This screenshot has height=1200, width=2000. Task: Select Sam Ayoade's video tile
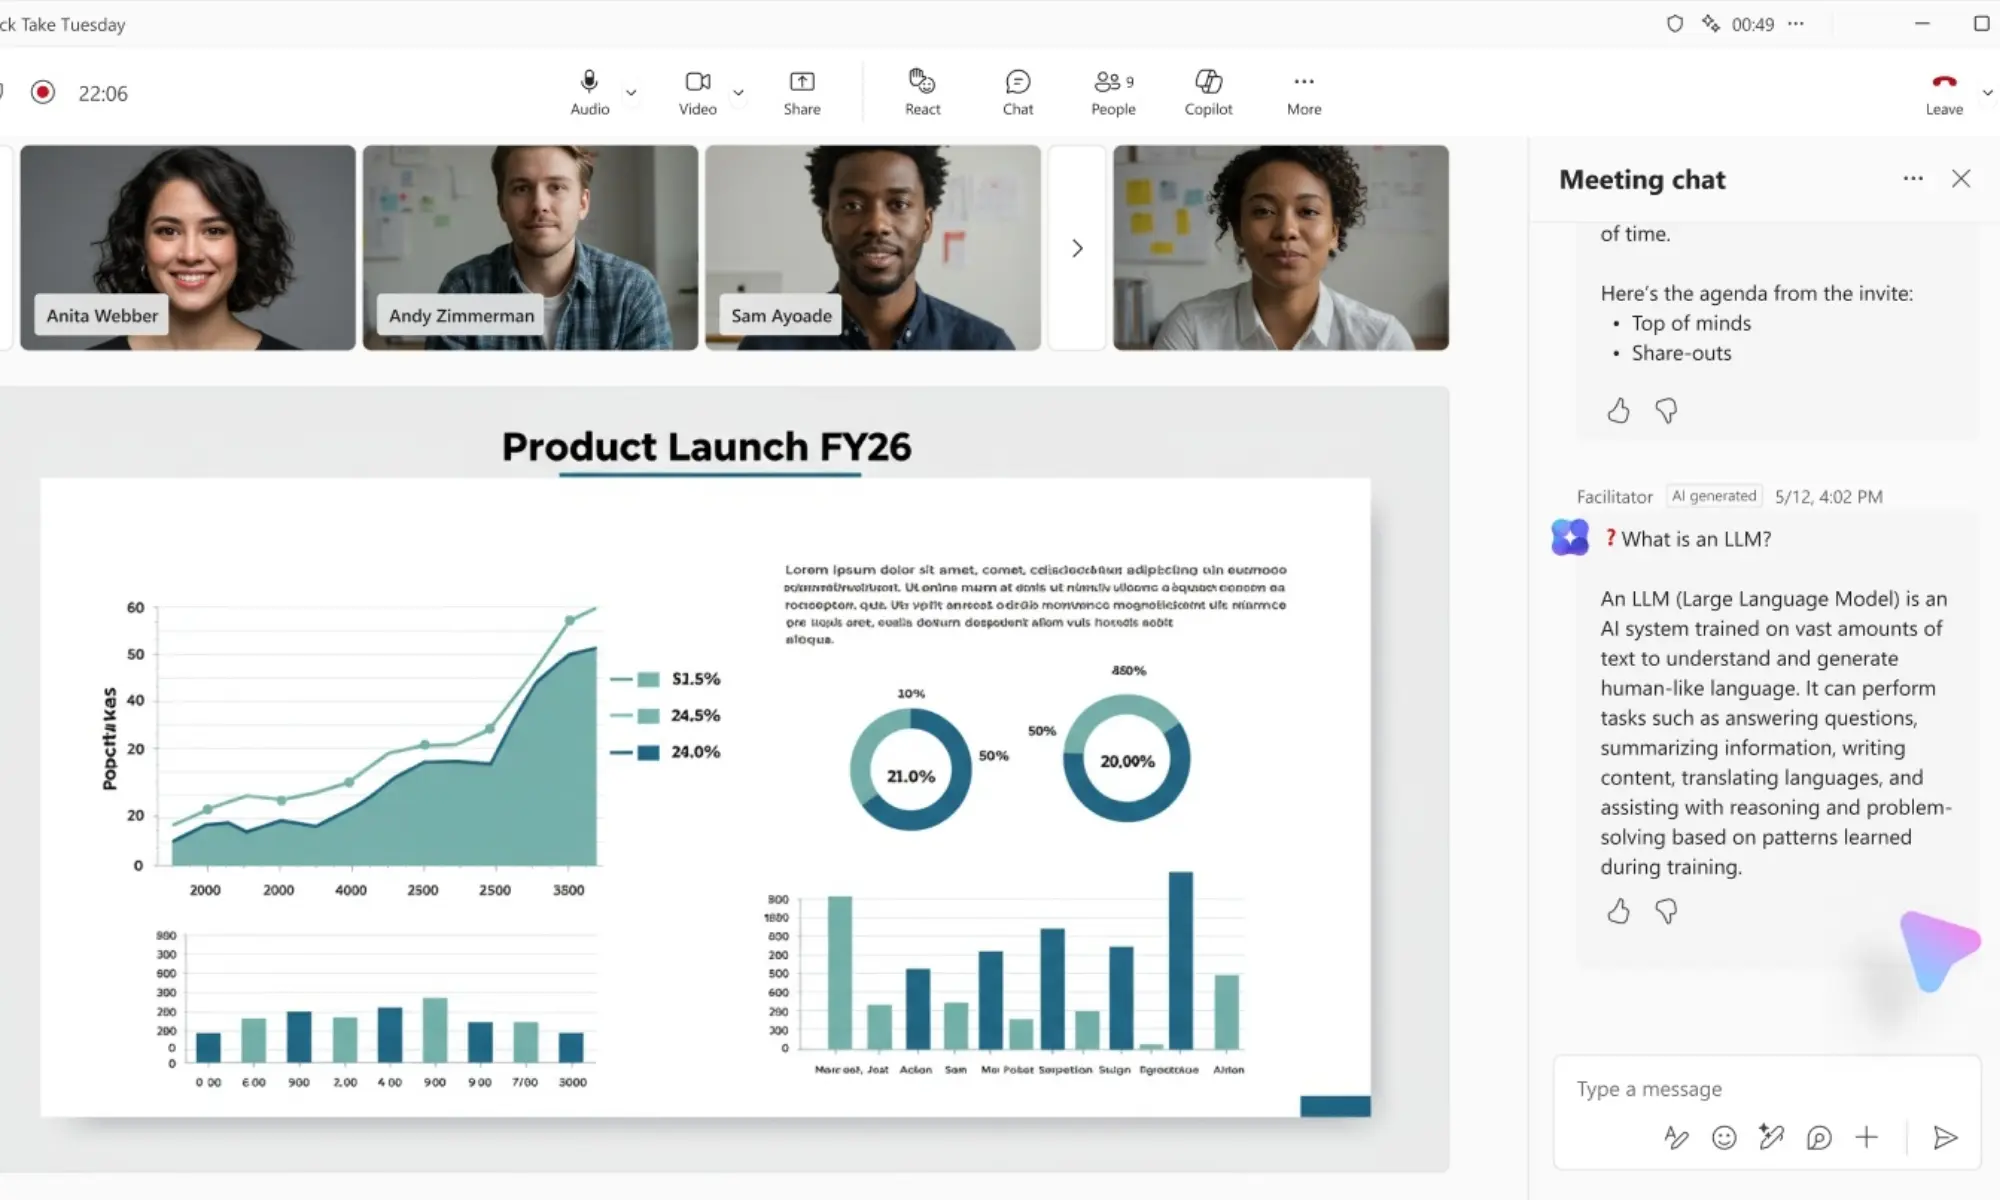[x=873, y=247]
